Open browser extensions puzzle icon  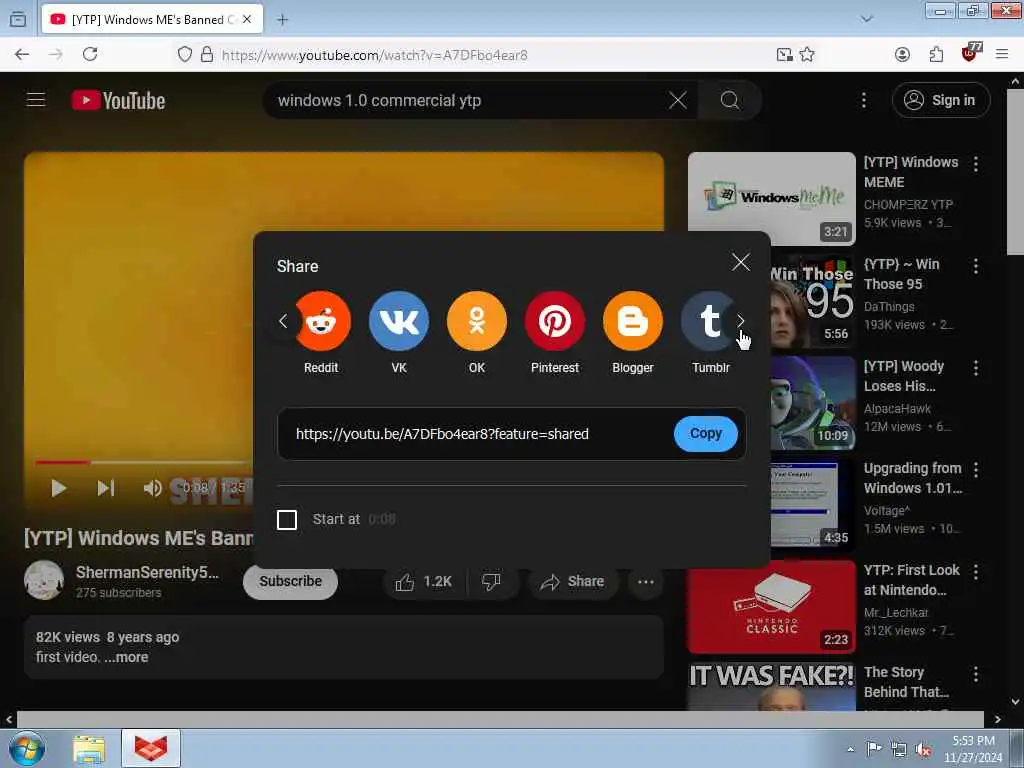[x=936, y=55]
